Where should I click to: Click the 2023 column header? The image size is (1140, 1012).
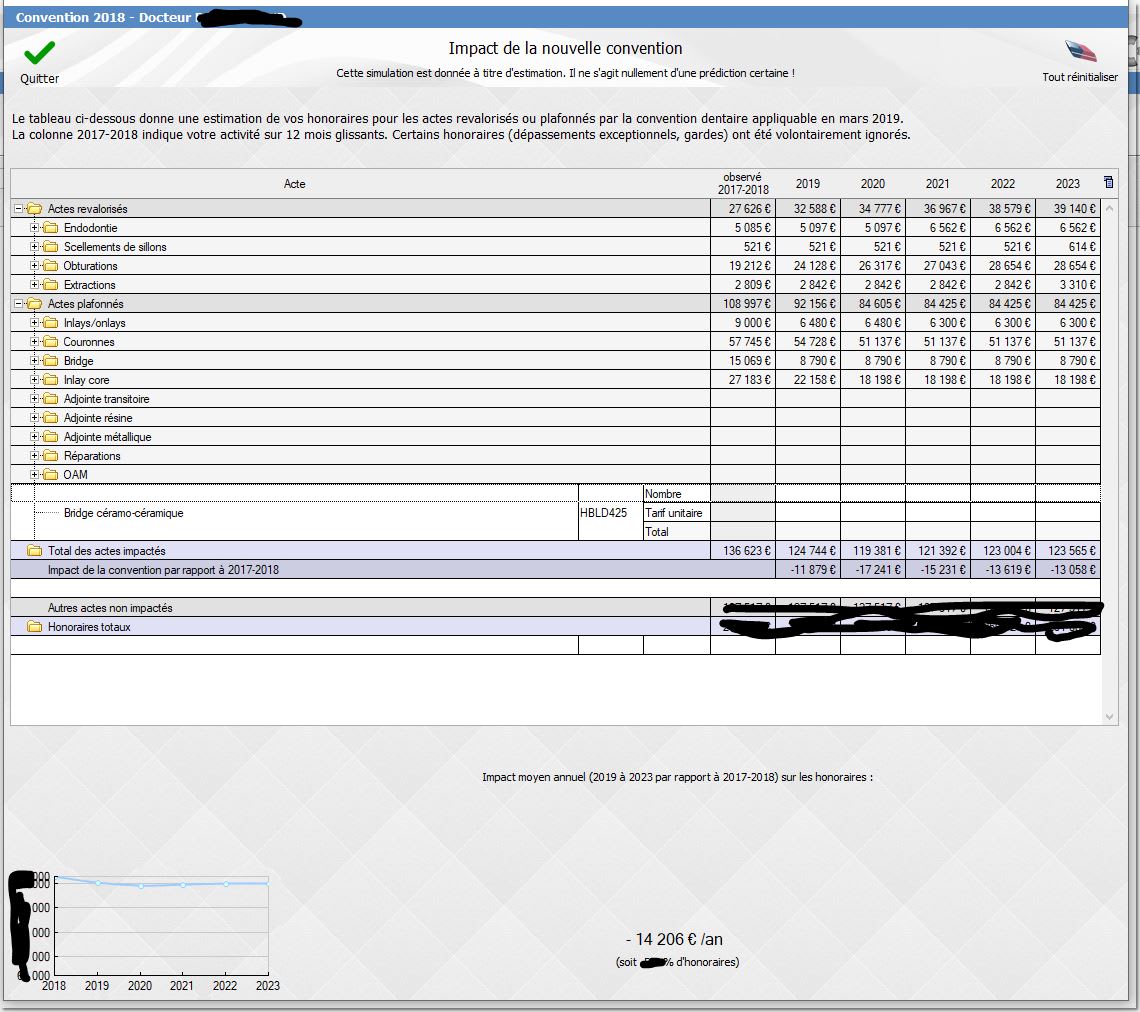coord(1068,184)
